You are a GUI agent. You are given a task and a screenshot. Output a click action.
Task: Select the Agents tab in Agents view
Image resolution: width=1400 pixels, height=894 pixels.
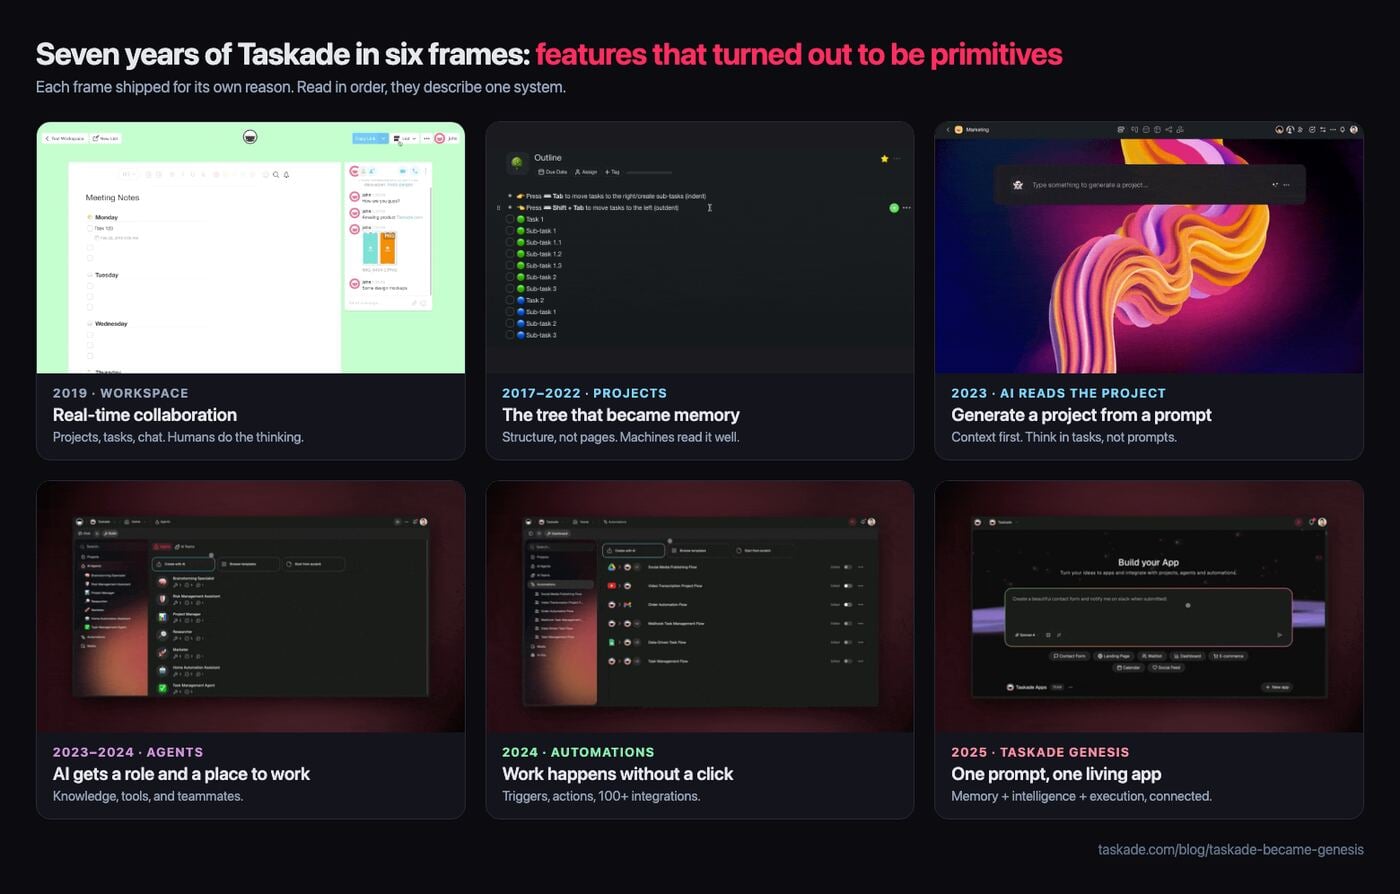[x=162, y=547]
